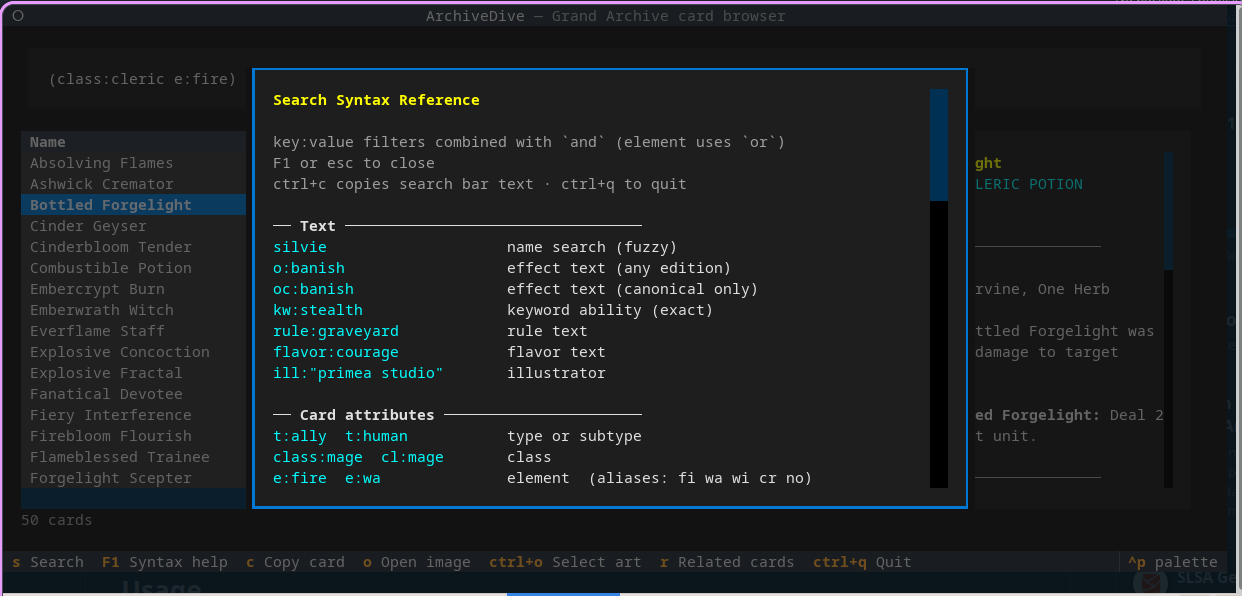
Task: Click the red icon at bottom right
Action: [x=1151, y=581]
